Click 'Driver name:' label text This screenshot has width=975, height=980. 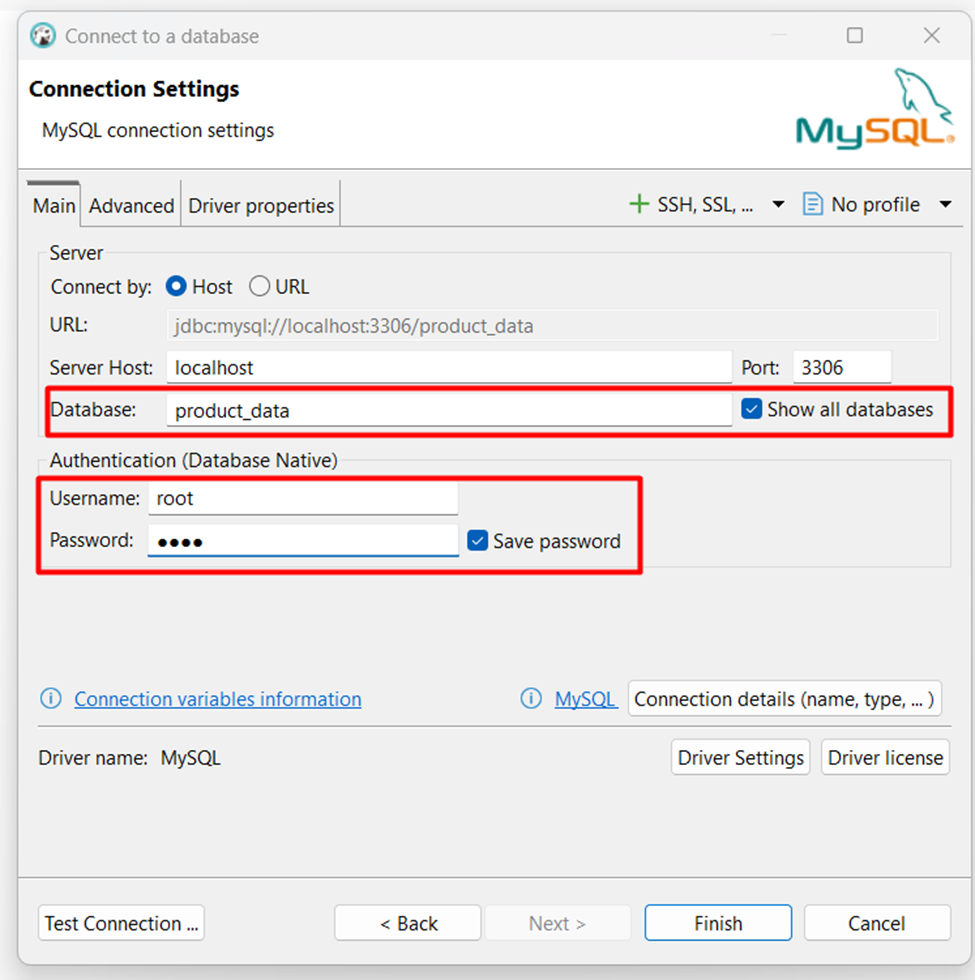[x=92, y=758]
